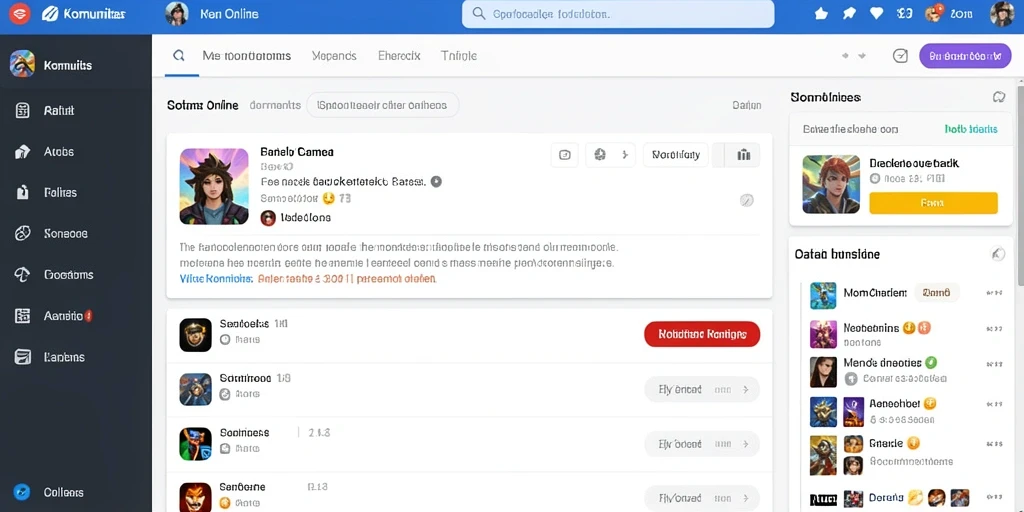Open the Komunits item in the sidebar
1024x512 pixels.
click(x=76, y=65)
